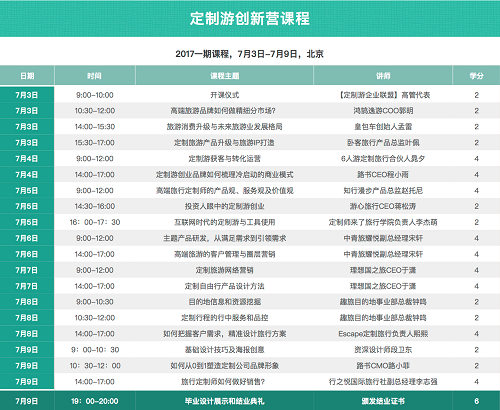Viewport: 500px width, 410px height.
Task: Select the 定制游获客与转化运营 course topic
Action: [x=224, y=159]
